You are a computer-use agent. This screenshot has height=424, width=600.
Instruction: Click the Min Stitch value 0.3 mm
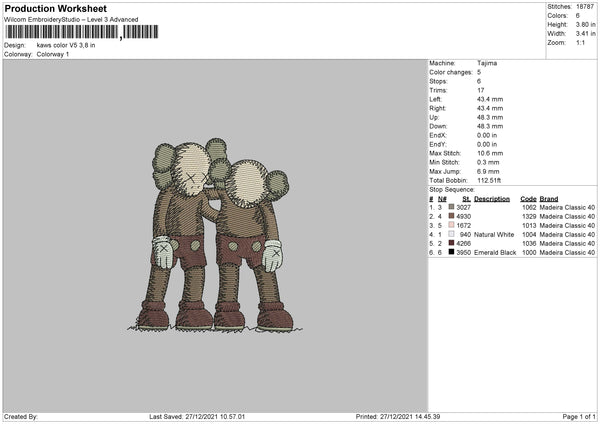[488, 162]
